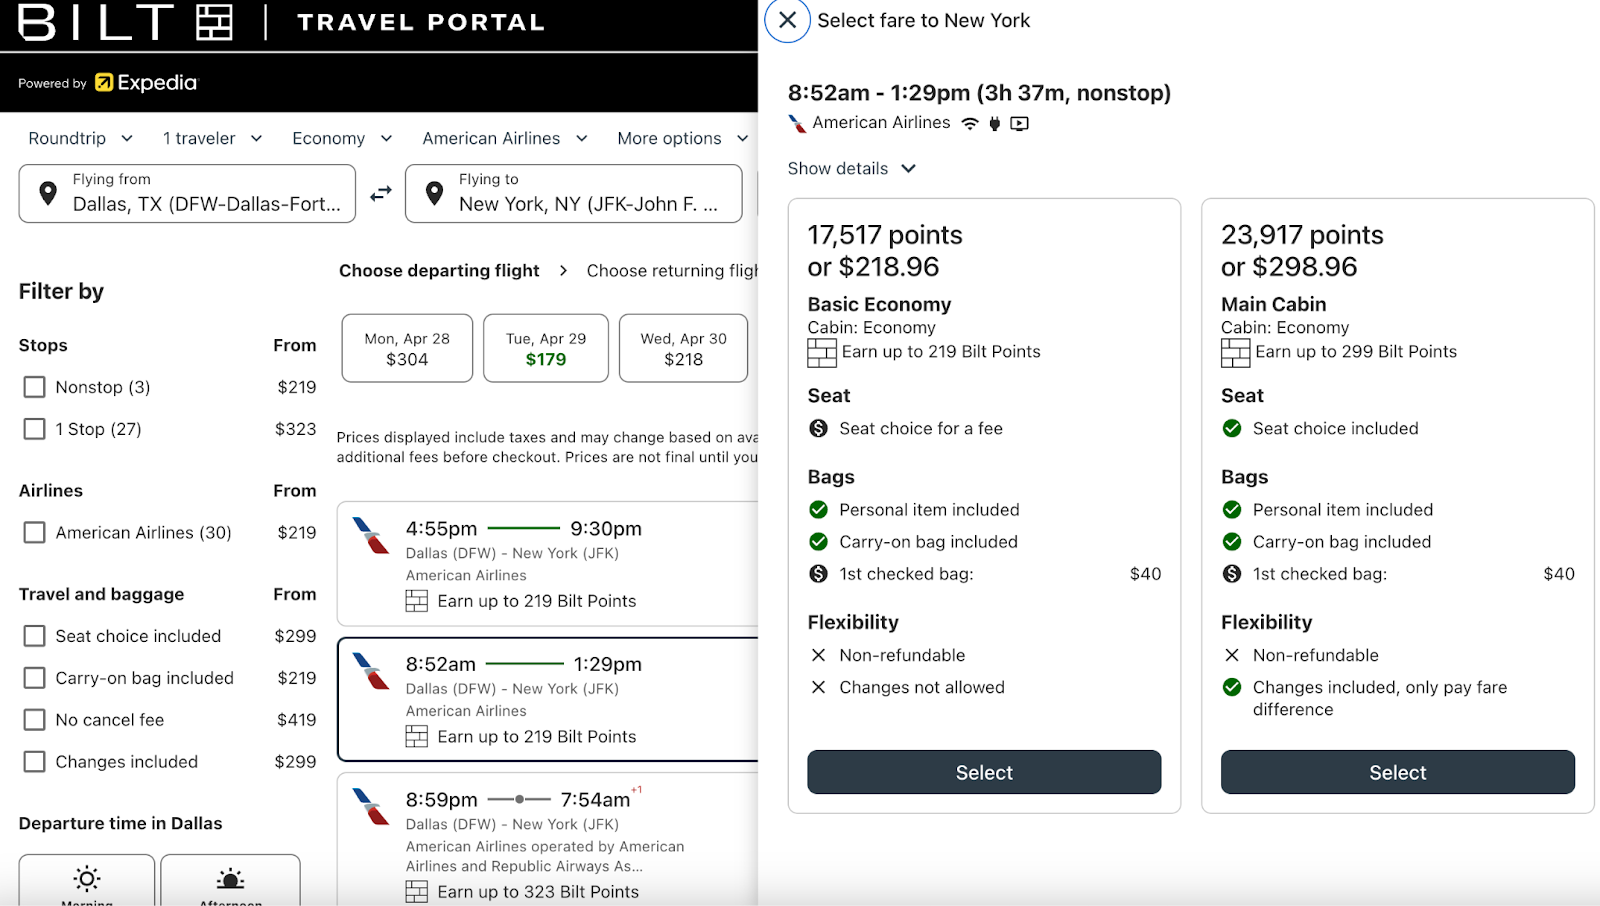The height and width of the screenshot is (906, 1600).
Task: Click the power outlet amenity icon
Action: click(994, 124)
